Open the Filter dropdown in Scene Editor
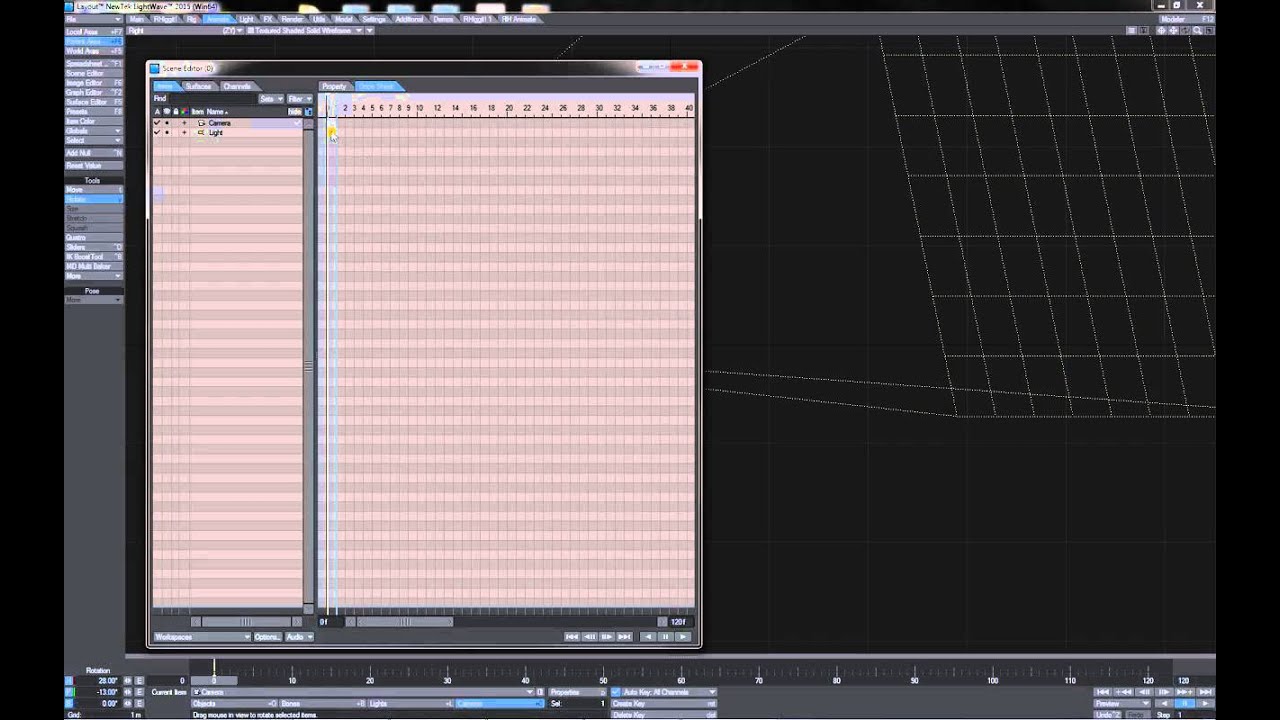The height and width of the screenshot is (720, 1280). click(299, 99)
